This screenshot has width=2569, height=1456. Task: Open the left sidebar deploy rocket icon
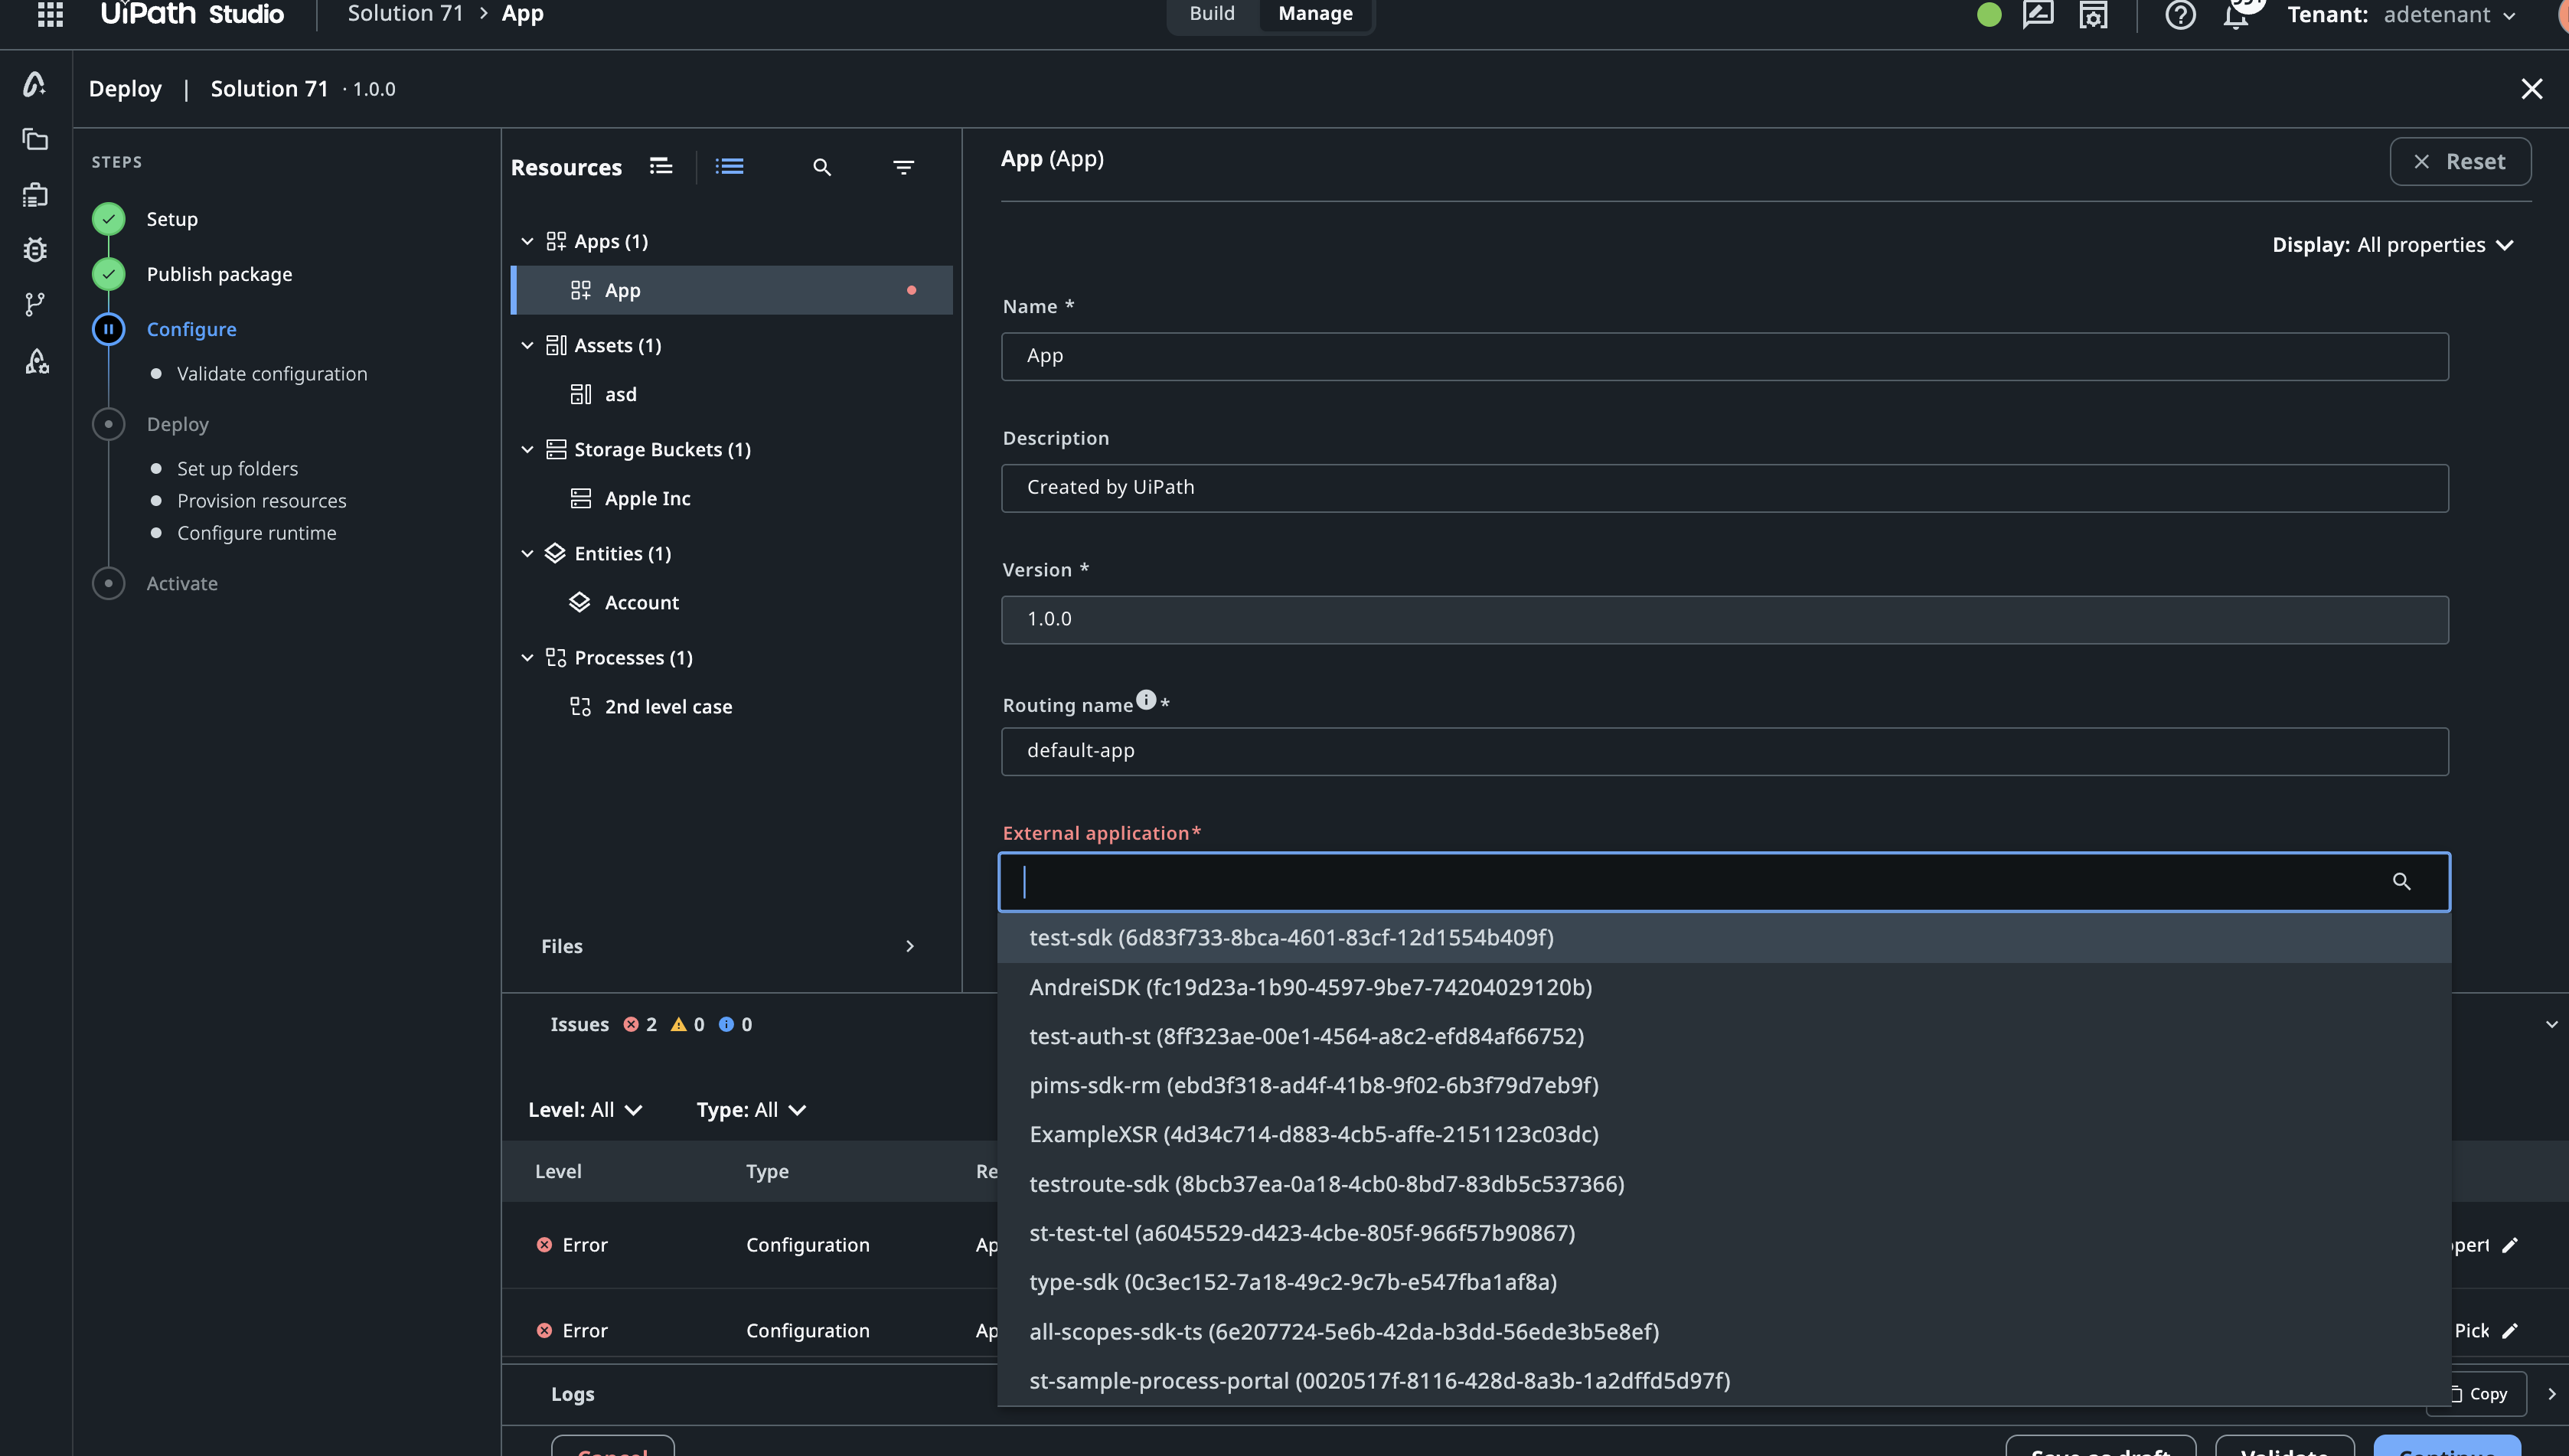(x=36, y=361)
